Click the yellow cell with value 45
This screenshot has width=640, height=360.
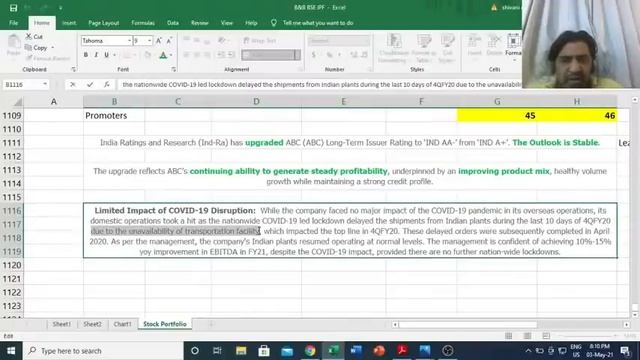pyautogui.click(x=497, y=116)
